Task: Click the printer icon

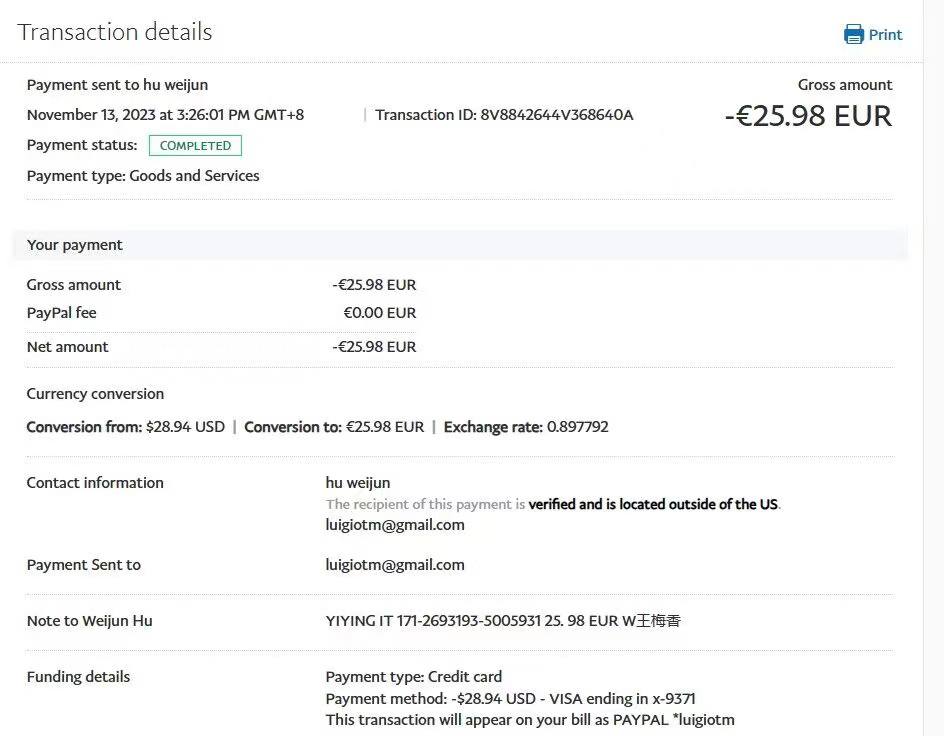Action: (x=853, y=35)
